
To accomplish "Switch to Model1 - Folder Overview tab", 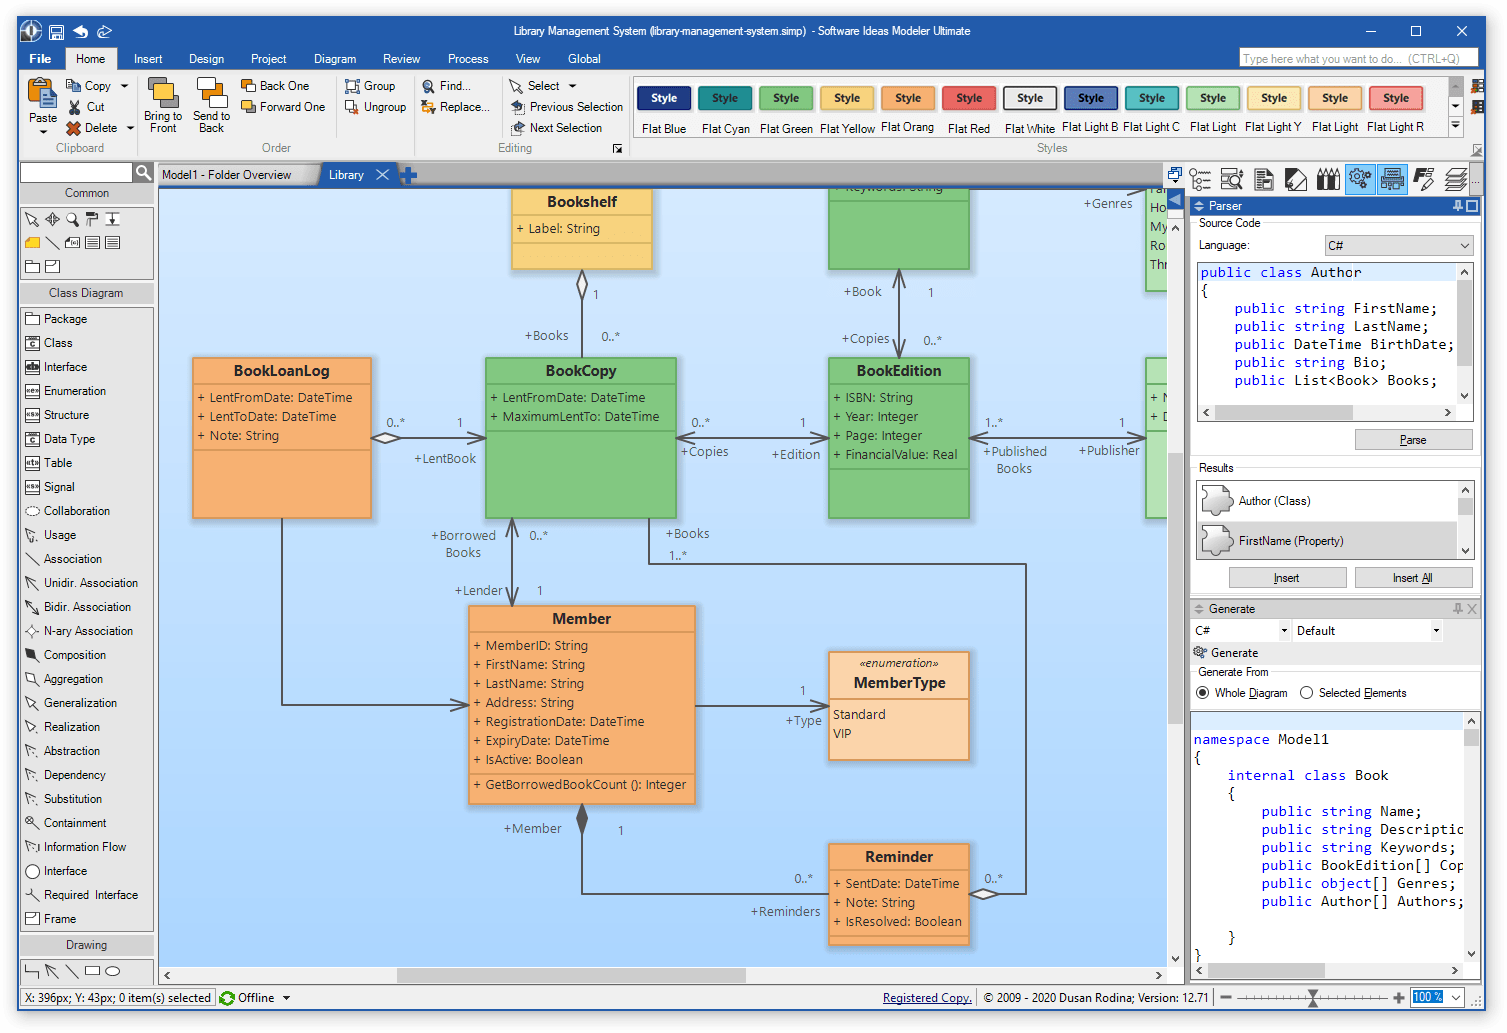I will pyautogui.click(x=226, y=175).
